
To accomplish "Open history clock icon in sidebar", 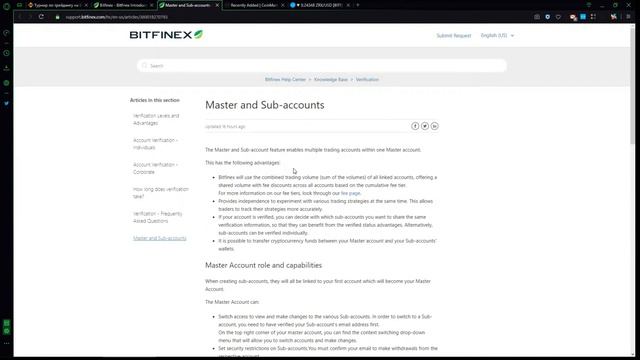I will coord(6,53).
